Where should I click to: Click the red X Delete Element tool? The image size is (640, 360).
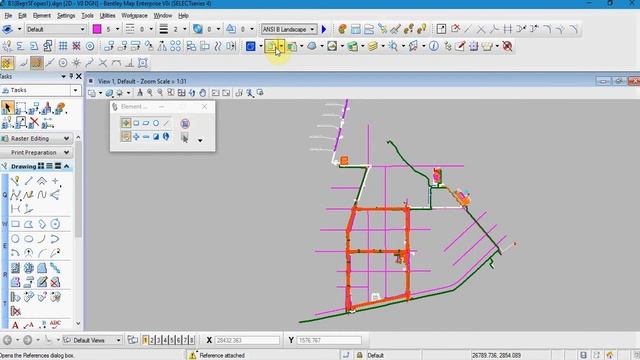pyautogui.click(x=34, y=122)
